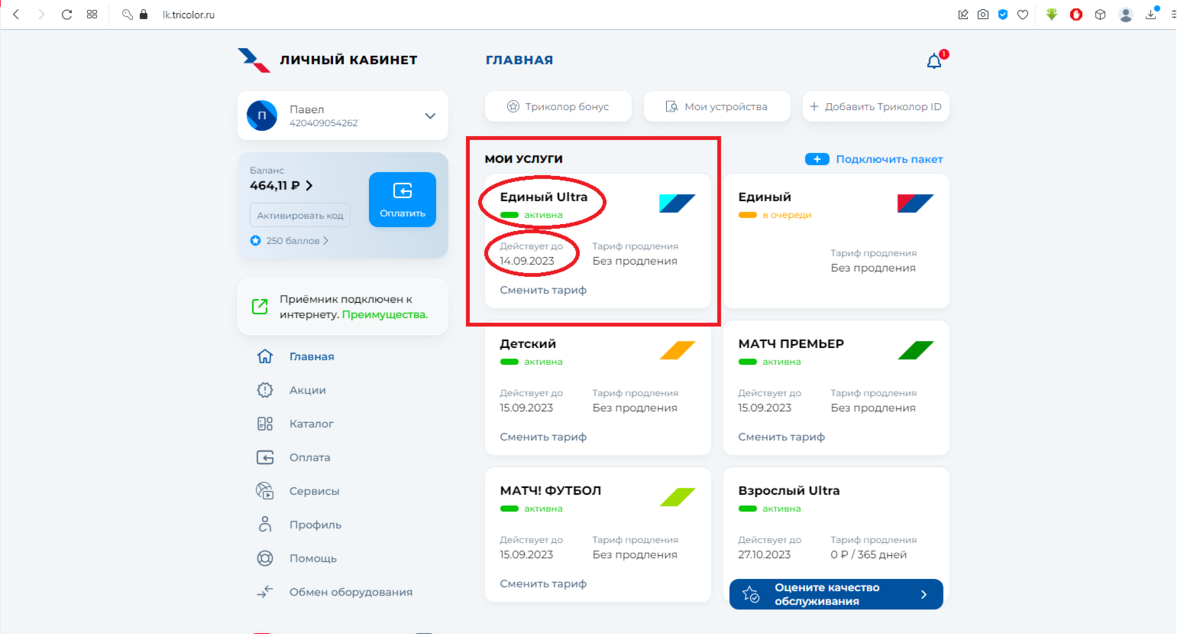Screen dimensions: 1200x634
Task: Click the heart bookmark icon
Action: [1023, 15]
